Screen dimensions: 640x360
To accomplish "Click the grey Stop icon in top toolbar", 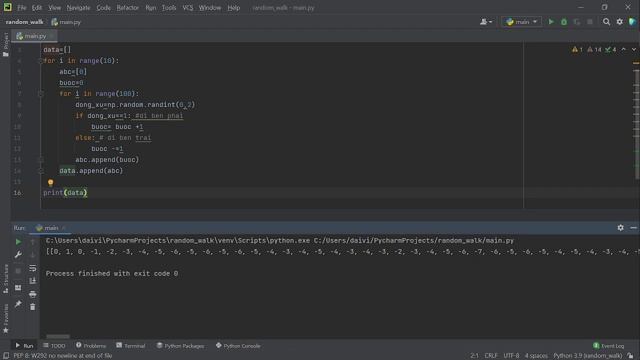I will pyautogui.click(x=590, y=22).
